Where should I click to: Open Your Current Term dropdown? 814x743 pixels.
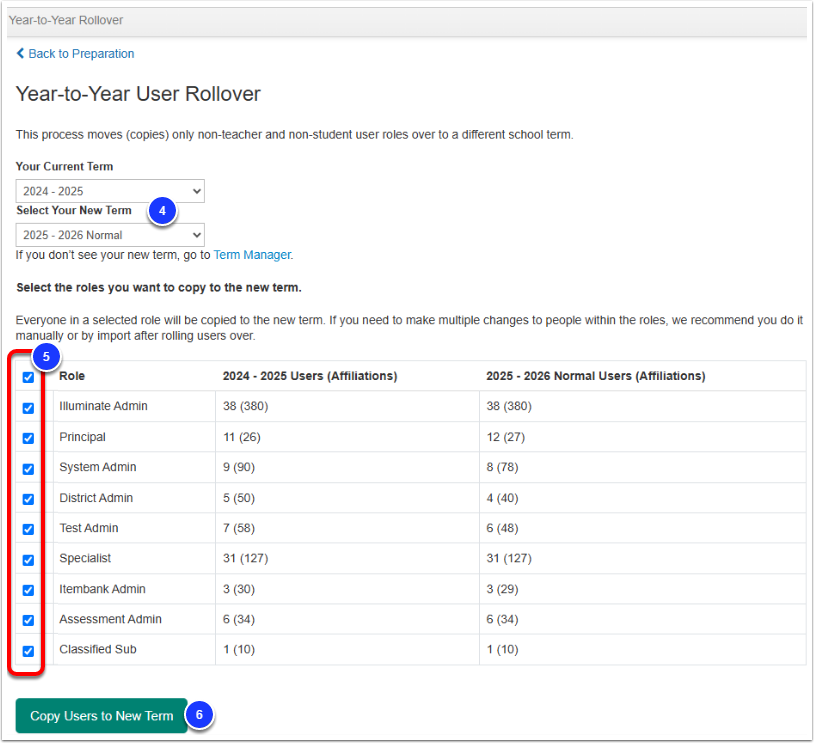[x=110, y=191]
